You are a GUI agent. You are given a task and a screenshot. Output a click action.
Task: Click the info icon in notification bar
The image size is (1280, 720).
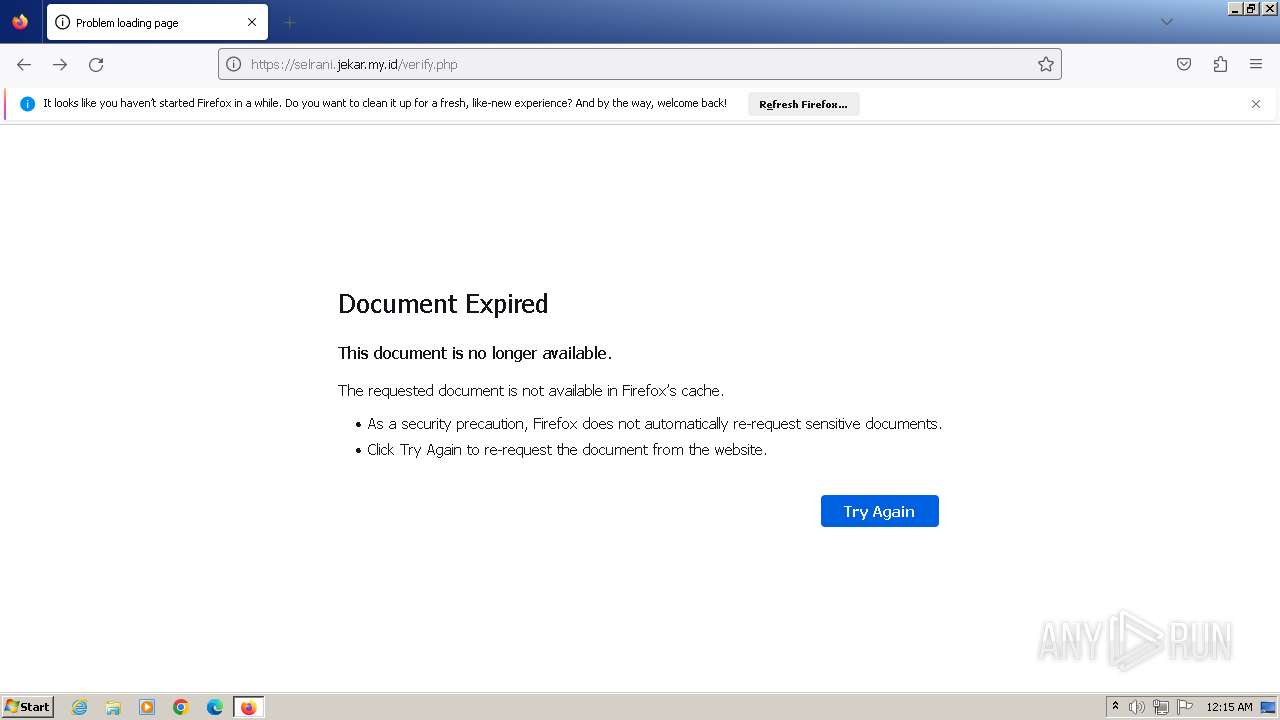click(27, 104)
